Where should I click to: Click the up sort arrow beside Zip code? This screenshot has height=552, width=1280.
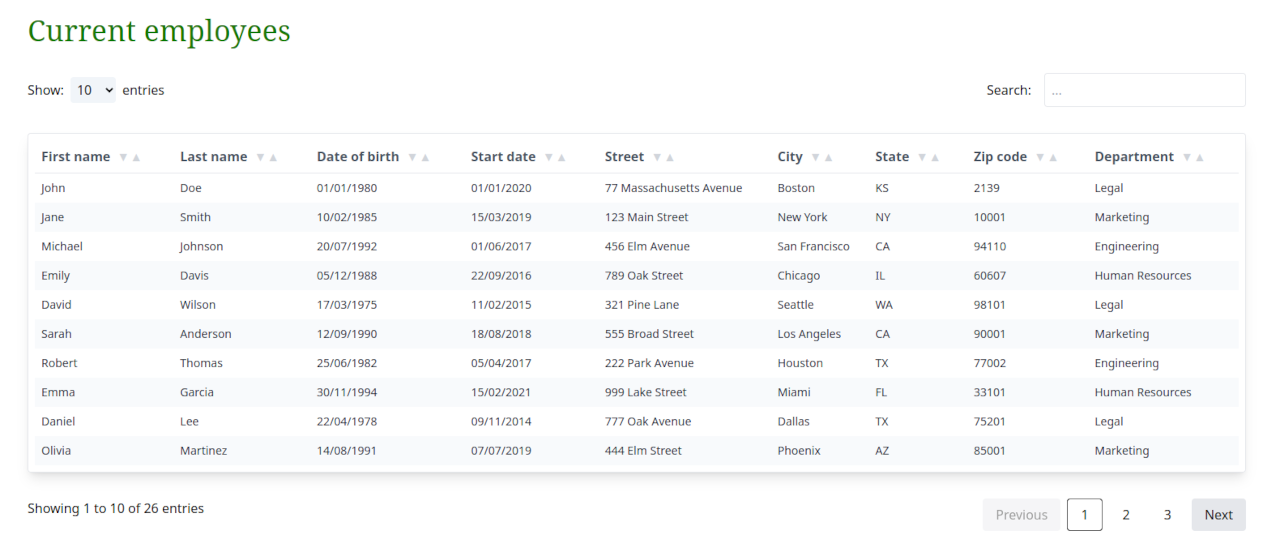[1053, 158]
